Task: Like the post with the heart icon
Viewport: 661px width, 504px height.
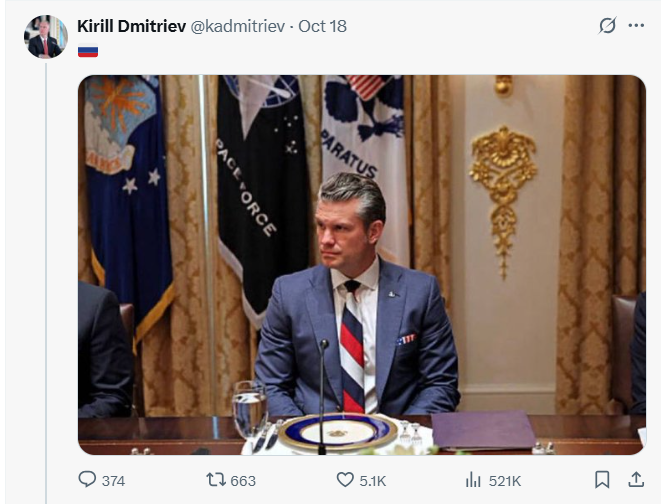Action: pos(344,480)
